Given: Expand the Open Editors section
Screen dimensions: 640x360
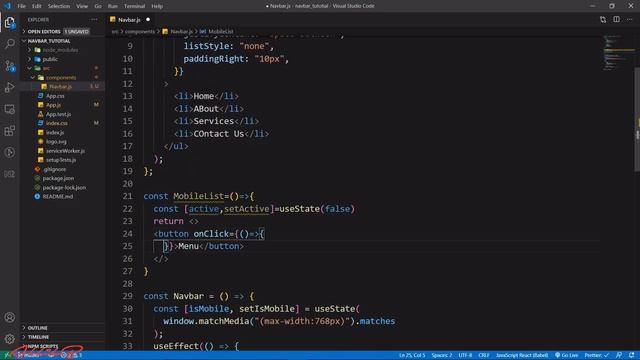Looking at the screenshot, I should tap(62, 31).
